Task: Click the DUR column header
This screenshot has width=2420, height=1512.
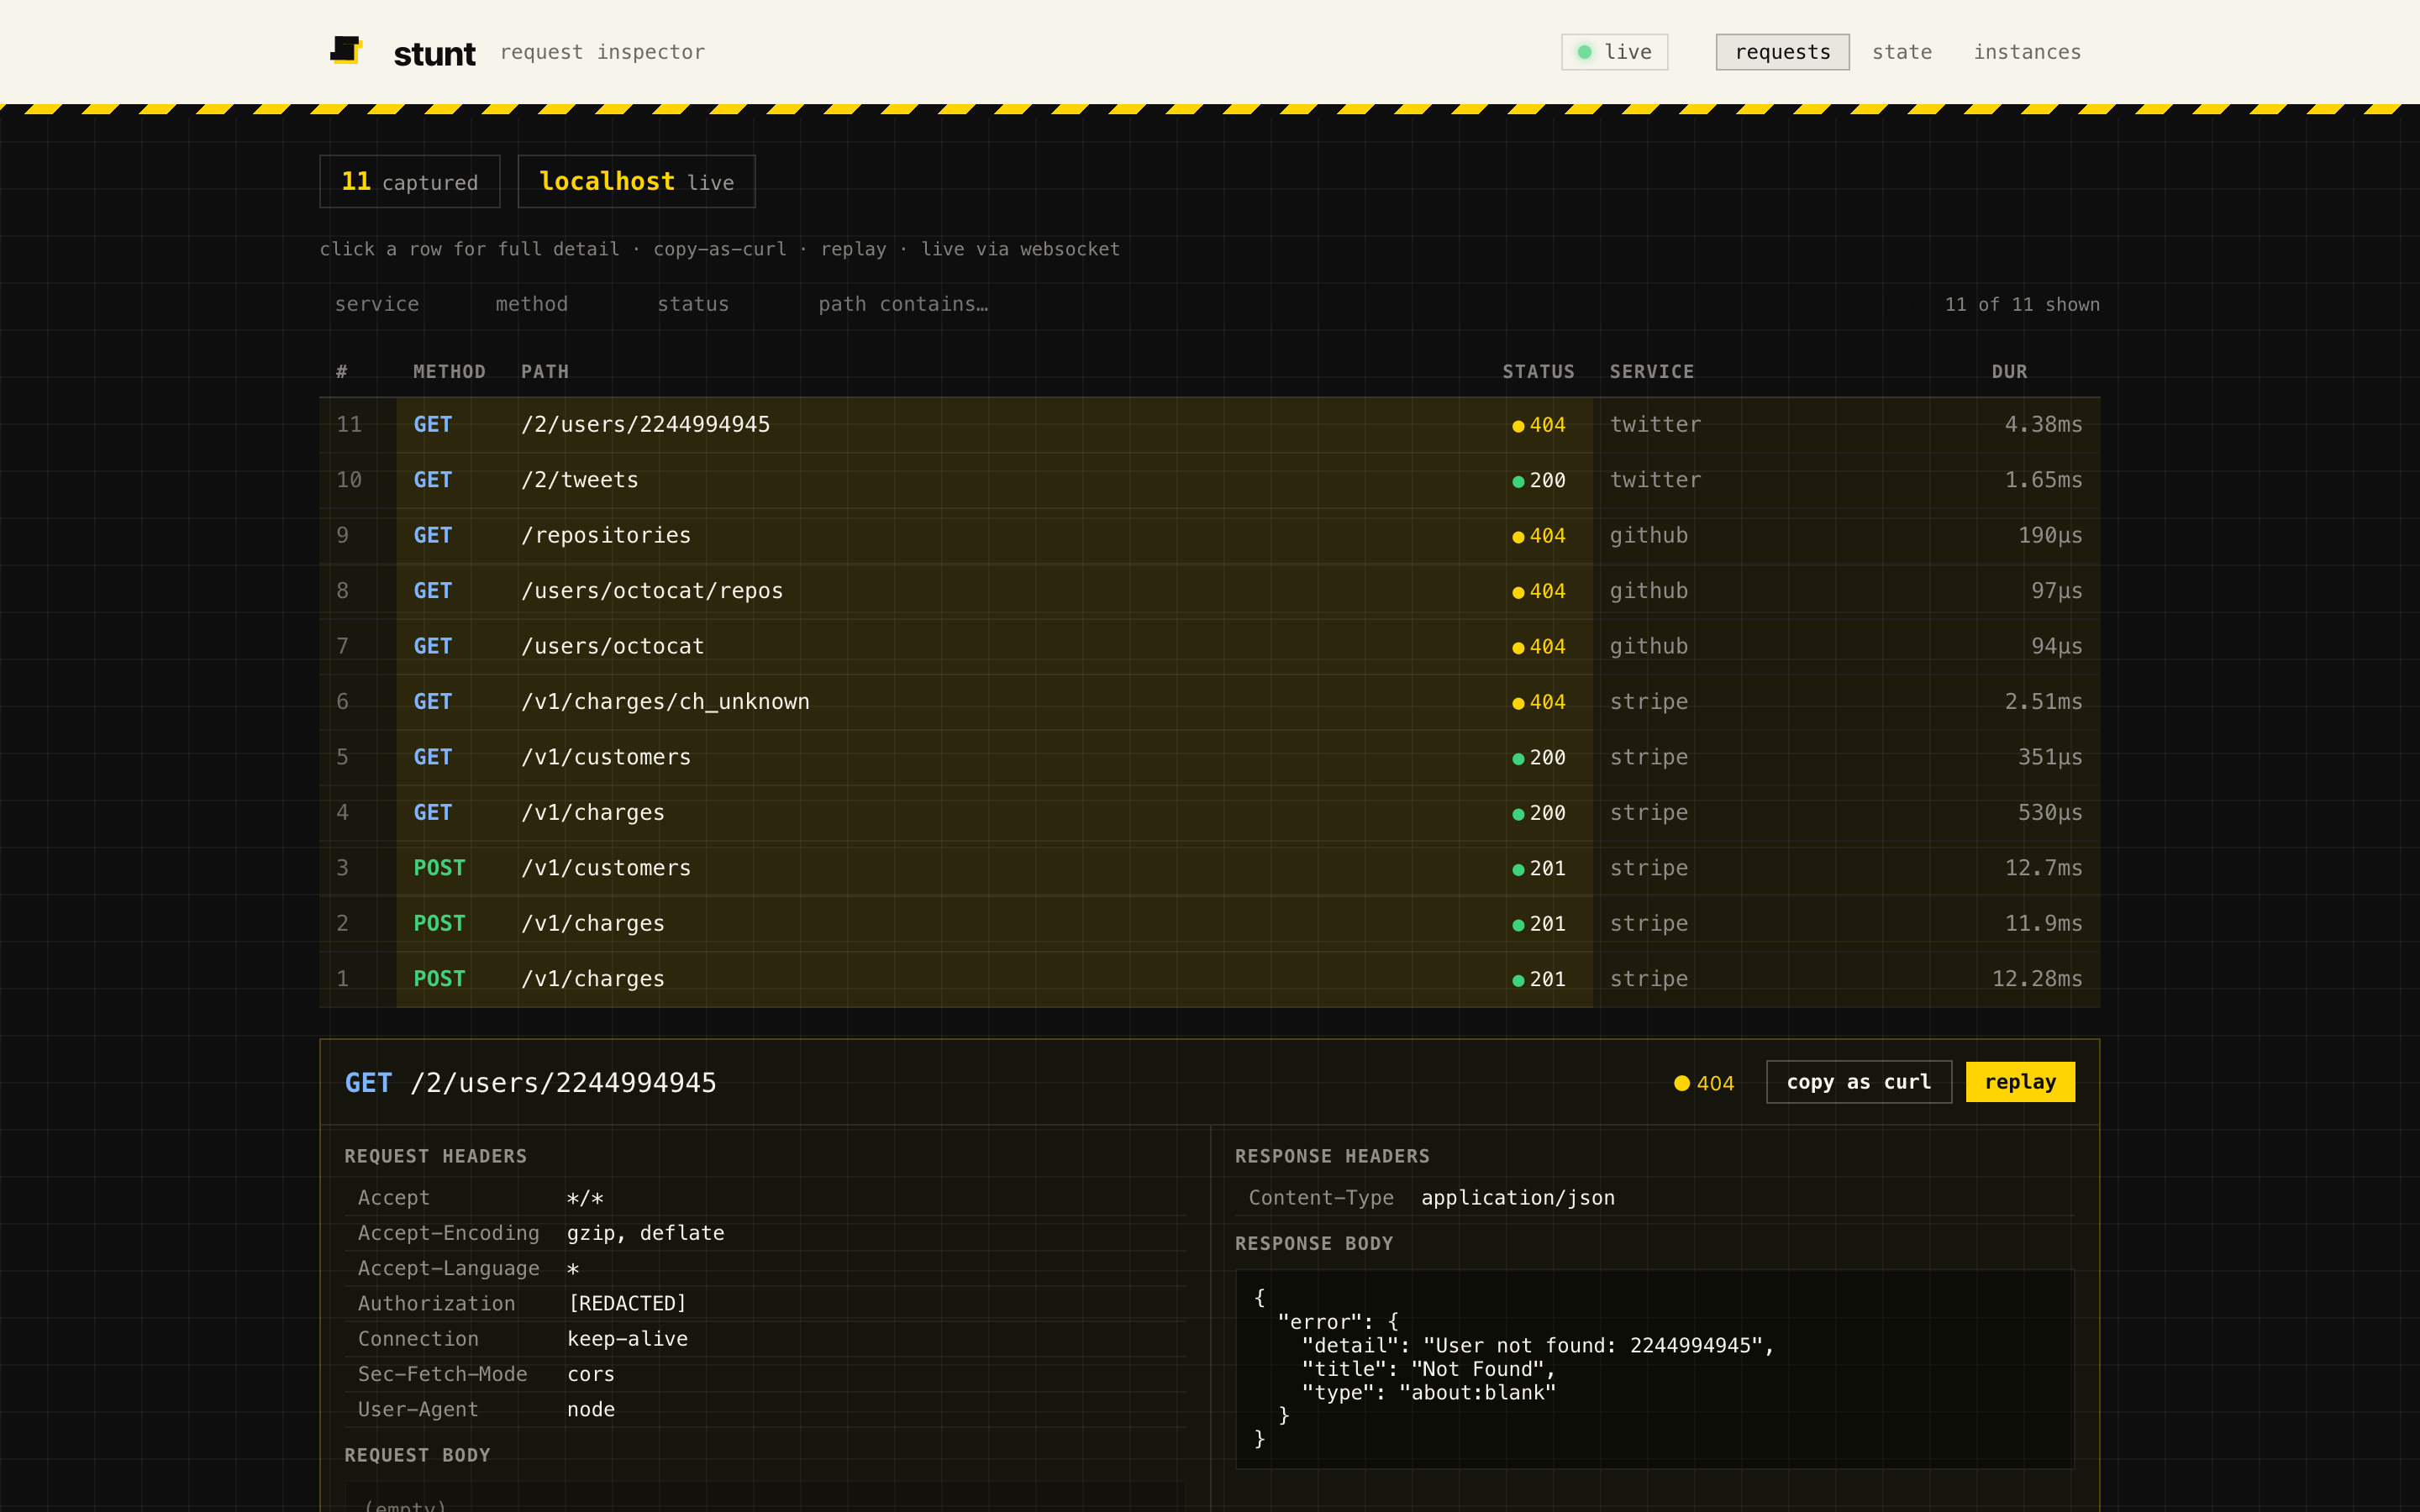Action: point(2009,372)
